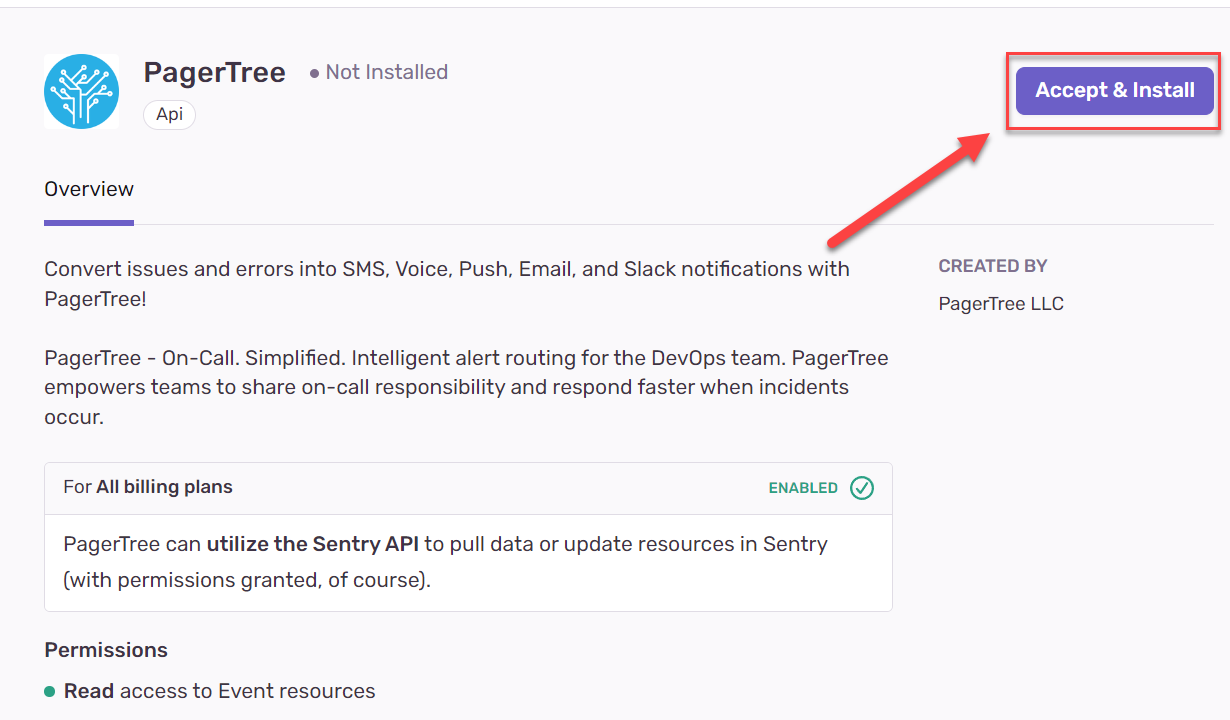Expand the Permissions section
Screen dimensions: 1230x720
pos(105,649)
